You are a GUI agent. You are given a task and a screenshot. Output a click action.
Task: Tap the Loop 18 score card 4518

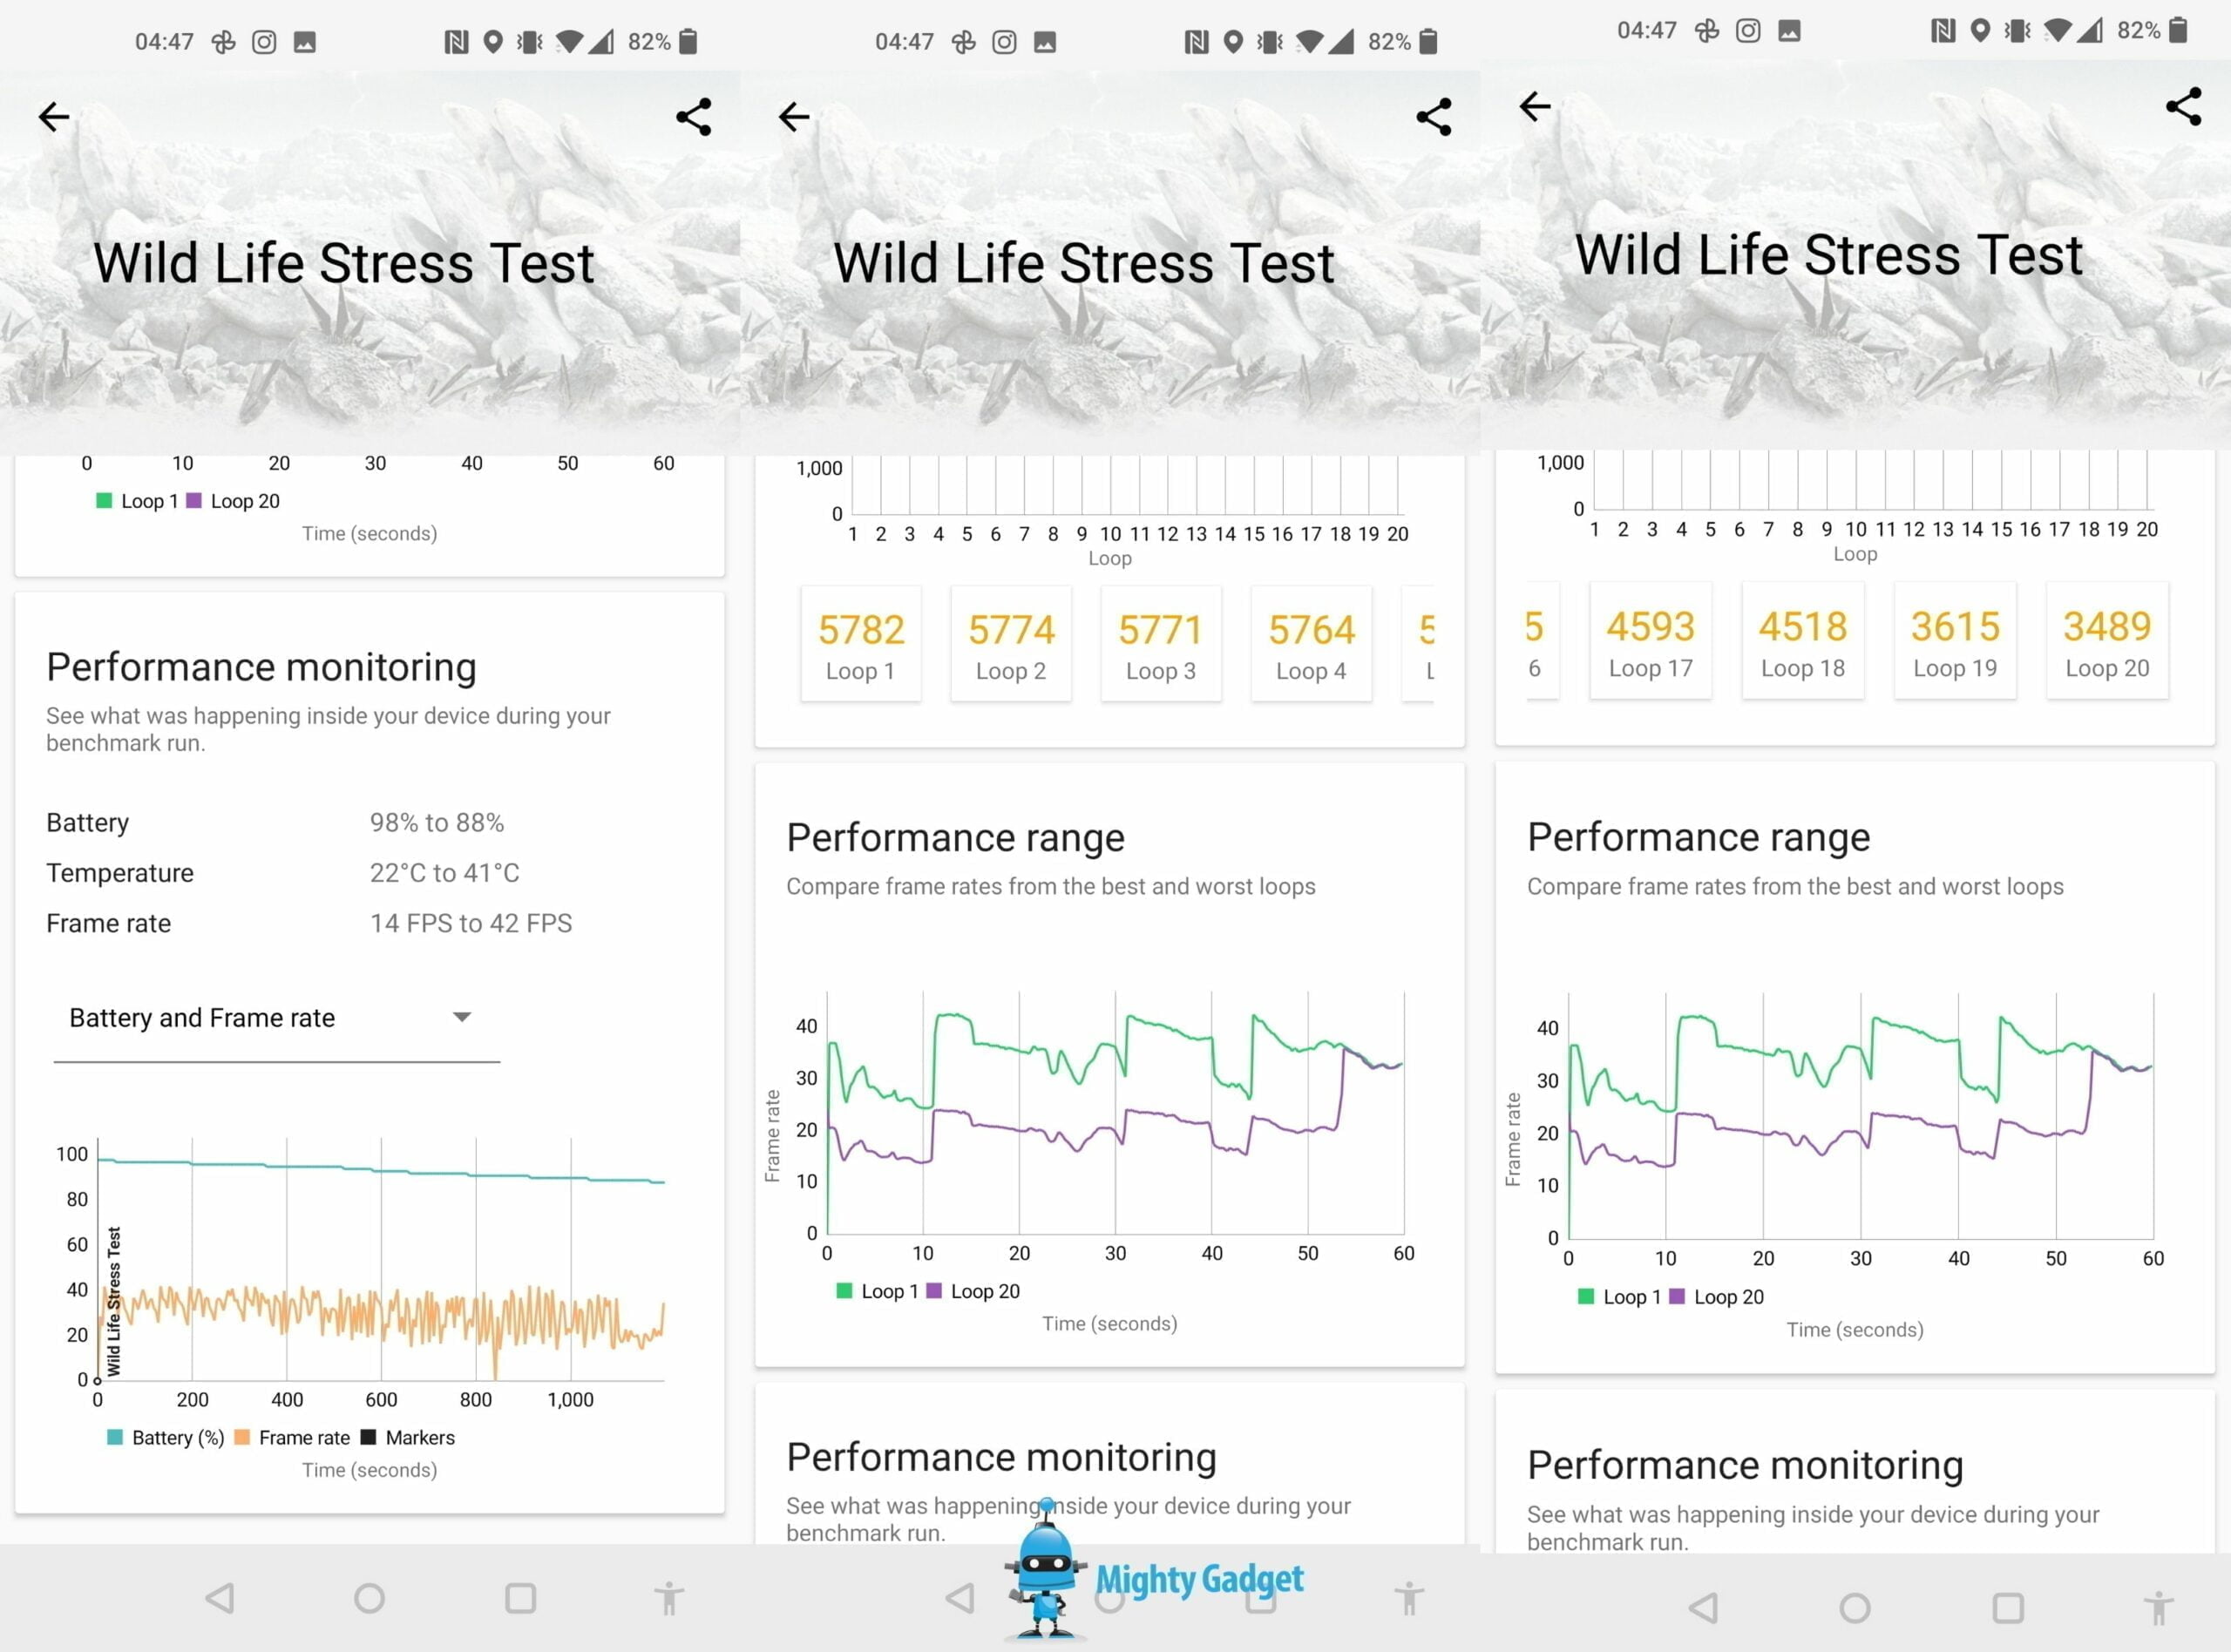(x=1802, y=642)
